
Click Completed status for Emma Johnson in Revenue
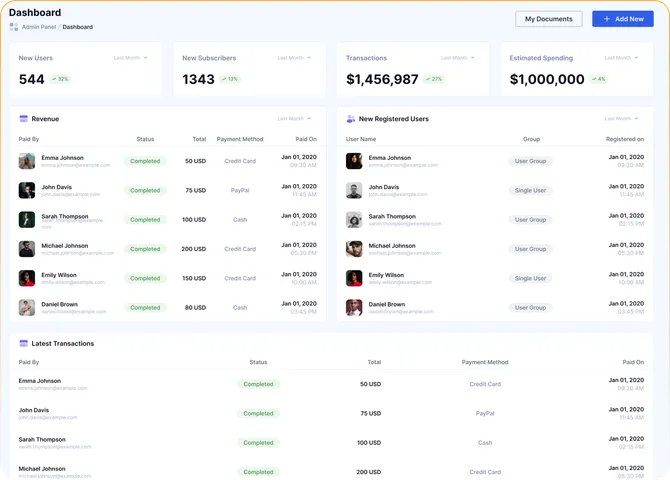tap(145, 161)
